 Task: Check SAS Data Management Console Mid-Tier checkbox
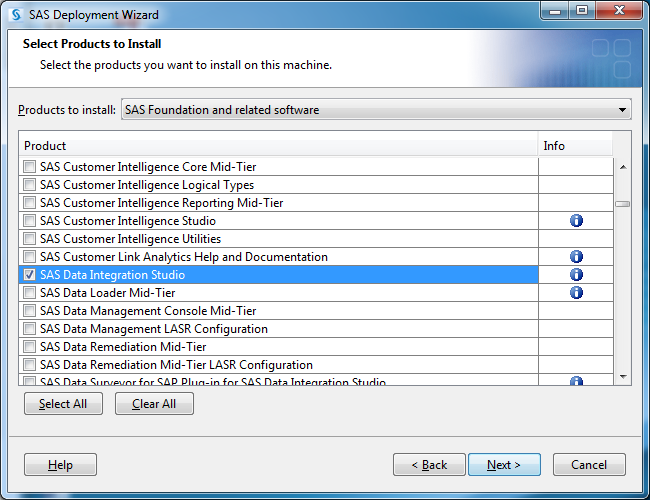point(29,311)
